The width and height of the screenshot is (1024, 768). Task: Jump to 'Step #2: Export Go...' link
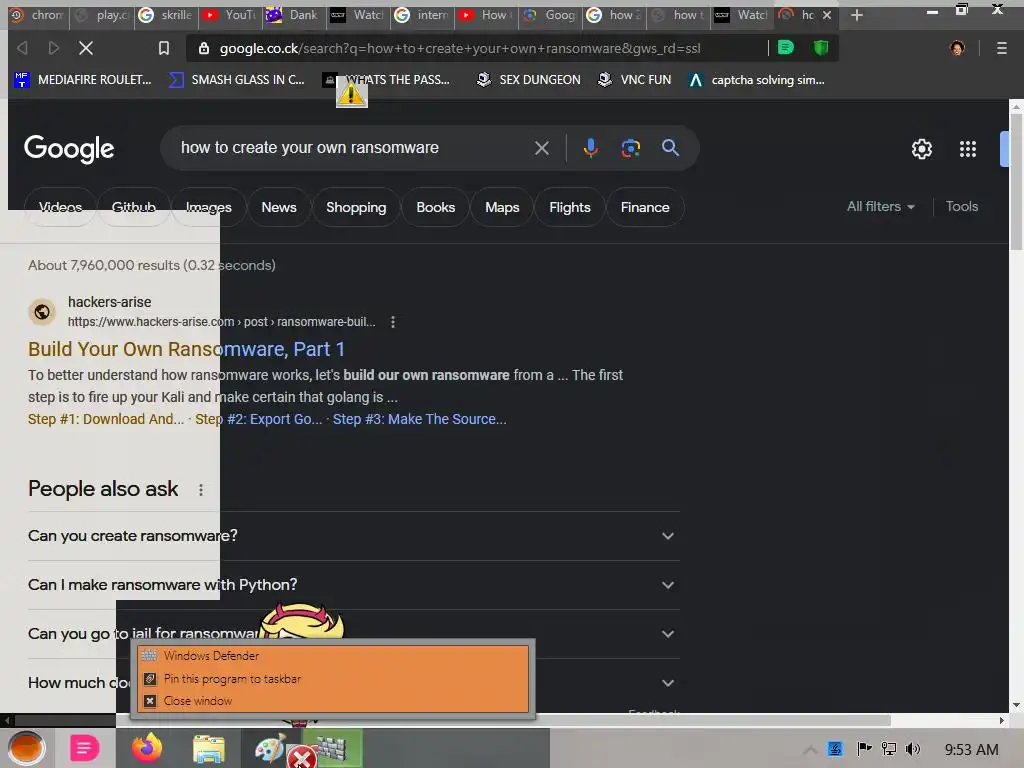pos(259,419)
